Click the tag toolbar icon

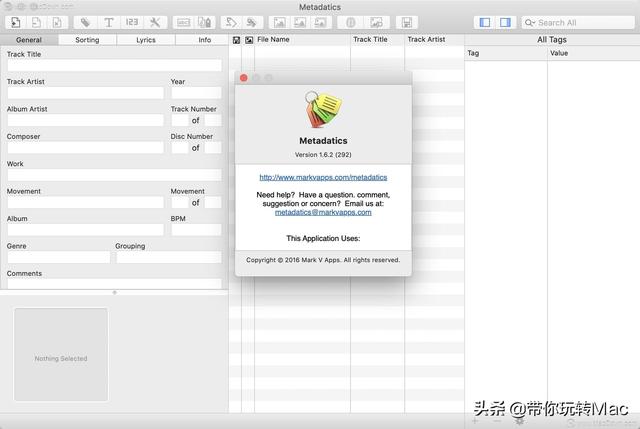85,22
